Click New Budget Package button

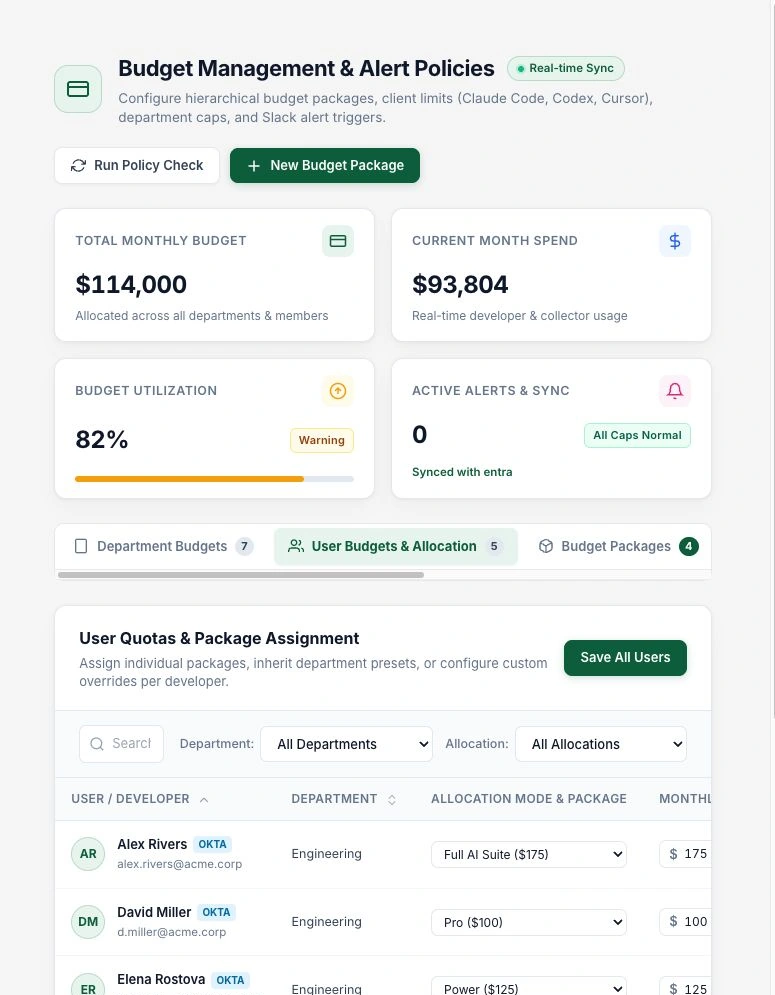pyautogui.click(x=325, y=166)
